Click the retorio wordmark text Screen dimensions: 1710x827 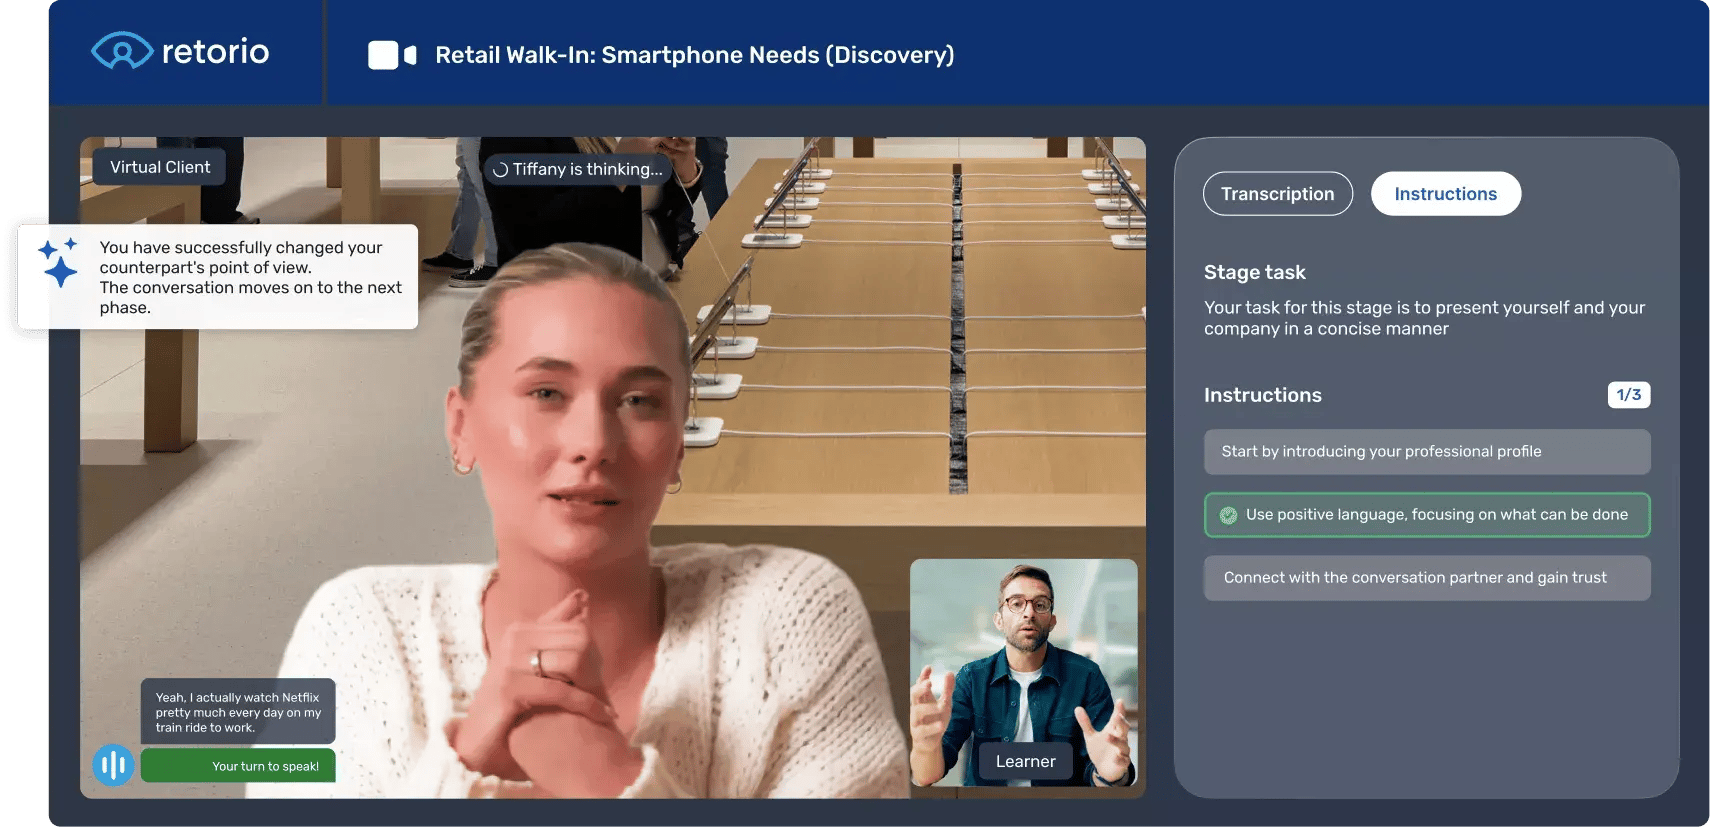click(x=215, y=51)
